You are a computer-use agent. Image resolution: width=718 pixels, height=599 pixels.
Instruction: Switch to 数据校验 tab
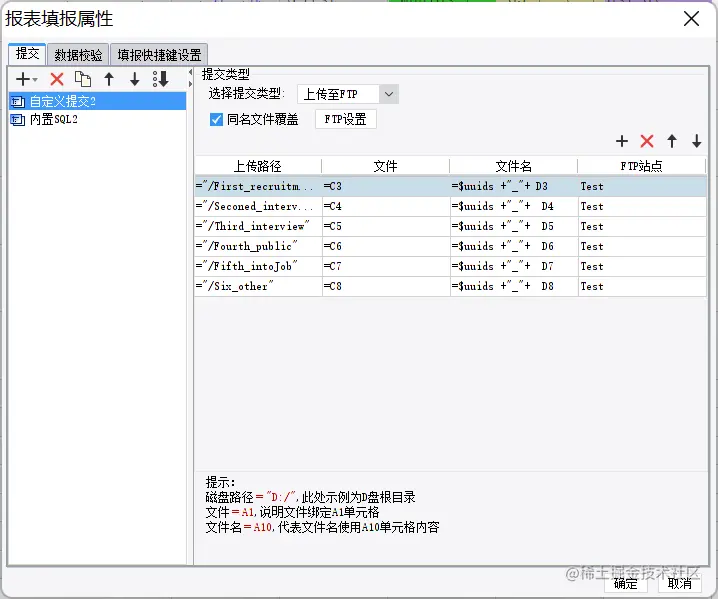pyautogui.click(x=78, y=55)
